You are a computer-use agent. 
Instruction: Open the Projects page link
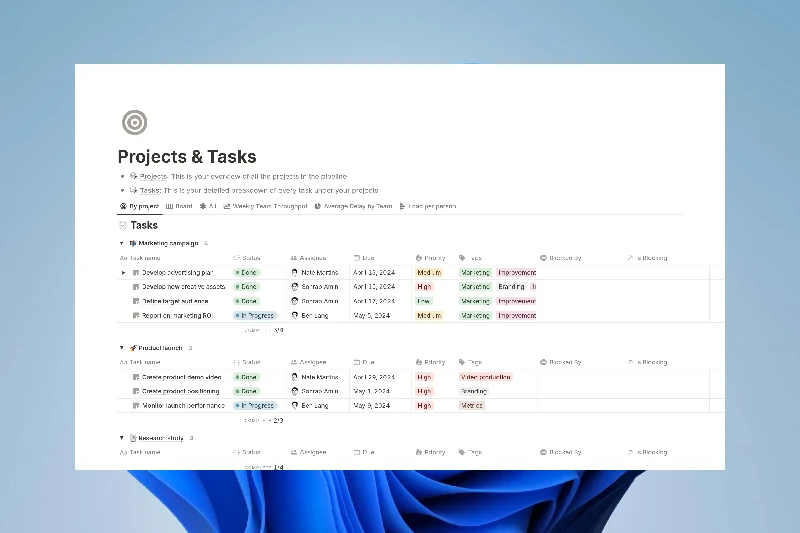(x=153, y=176)
